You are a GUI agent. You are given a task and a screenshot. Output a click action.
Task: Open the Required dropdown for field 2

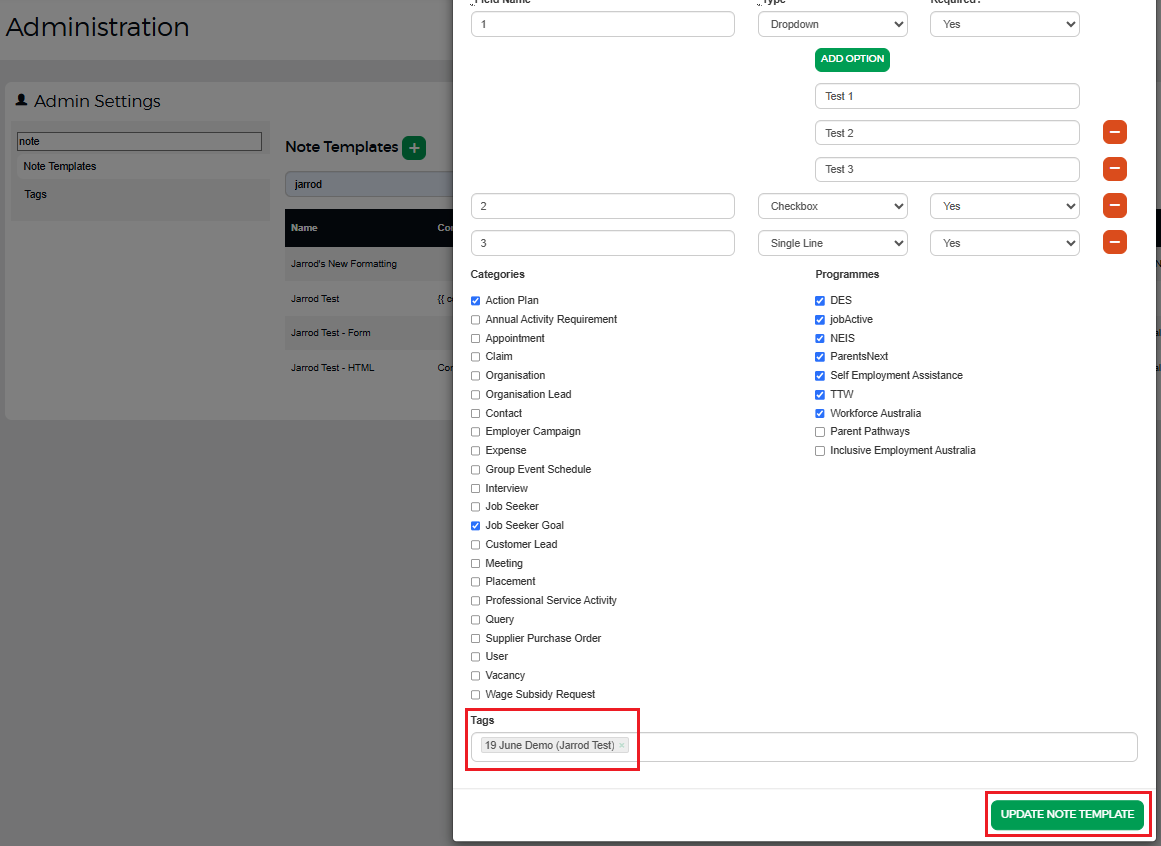coord(1005,207)
